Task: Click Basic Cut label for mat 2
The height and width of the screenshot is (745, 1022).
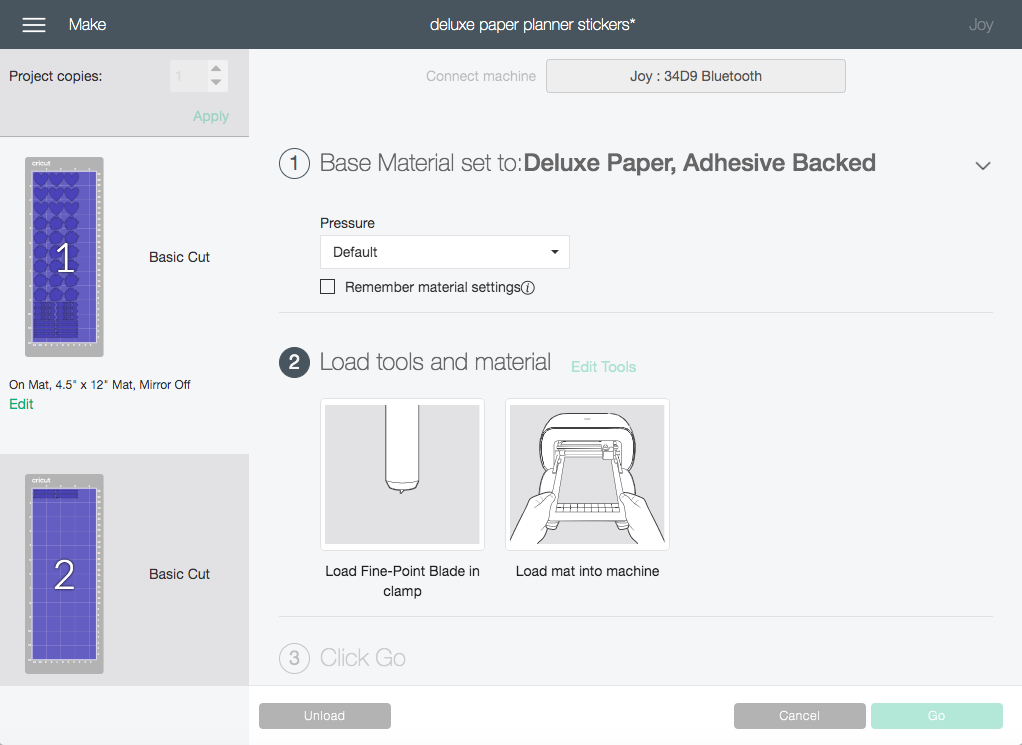Action: [179, 574]
